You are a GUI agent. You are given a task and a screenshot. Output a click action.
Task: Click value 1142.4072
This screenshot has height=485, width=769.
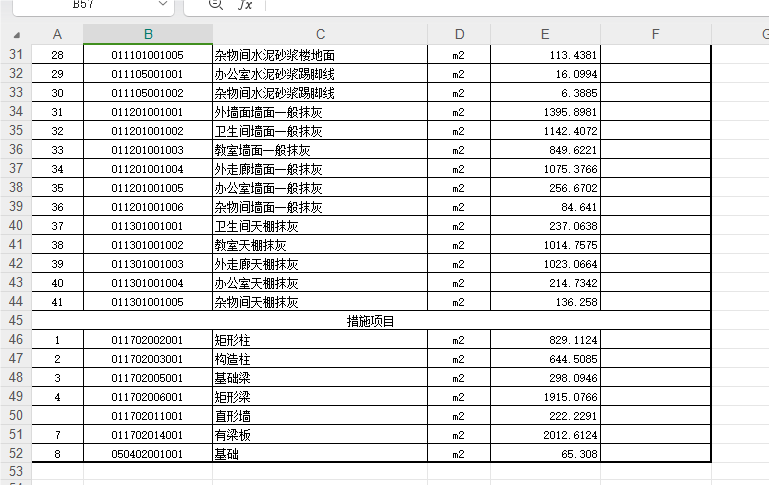coord(545,131)
